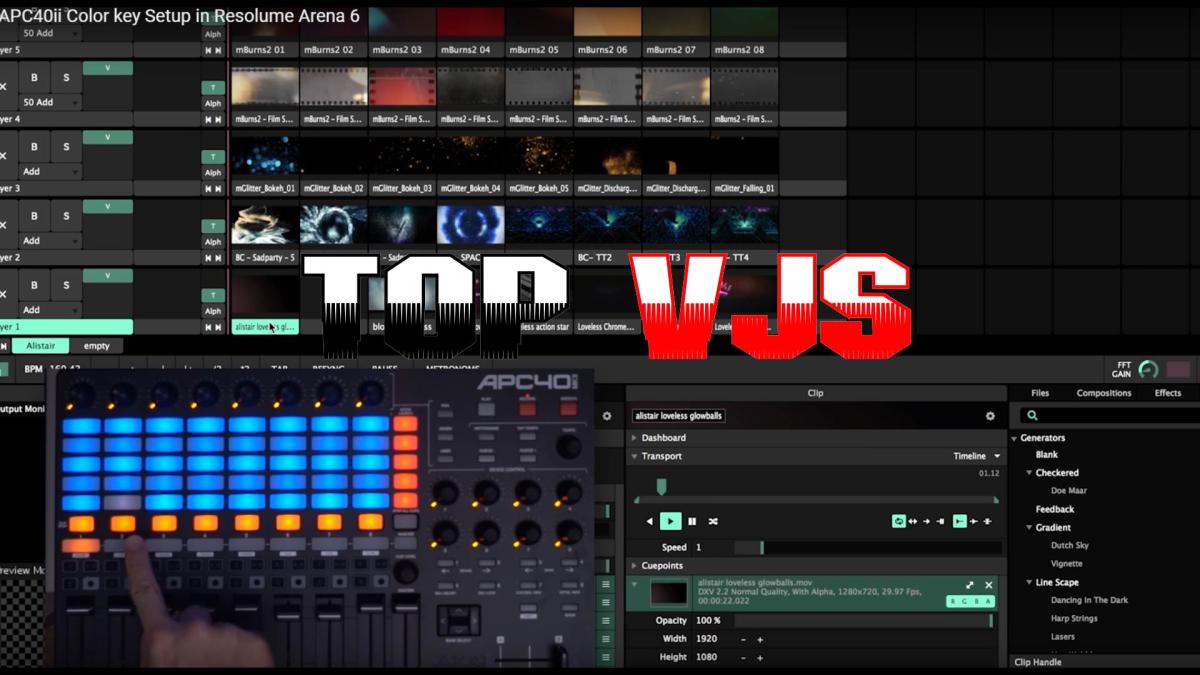Collapse the Line Scape generator group

click(1030, 583)
